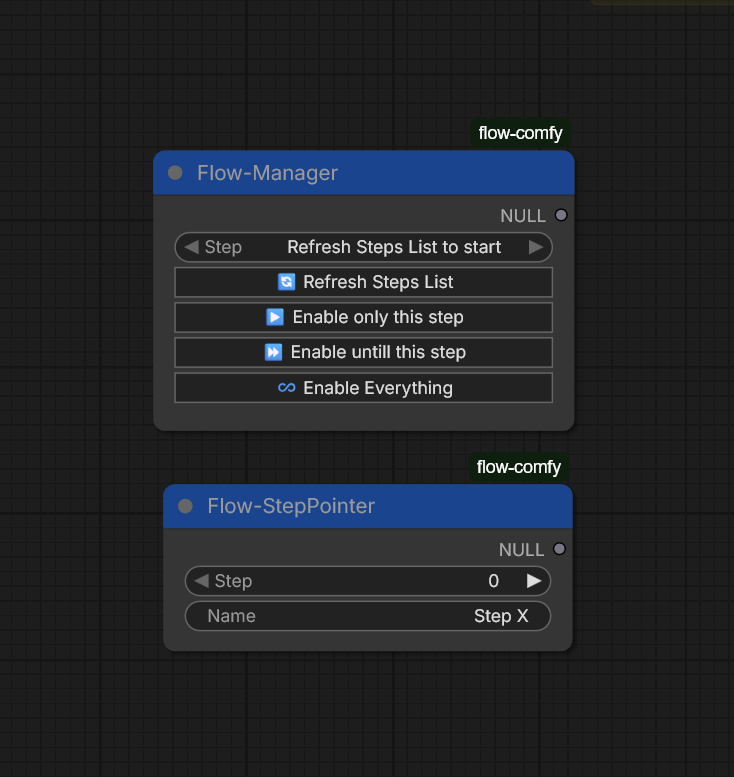Click the NULL output label on Flow-Manager
Viewport: 734px width, 777px height.
(x=523, y=216)
